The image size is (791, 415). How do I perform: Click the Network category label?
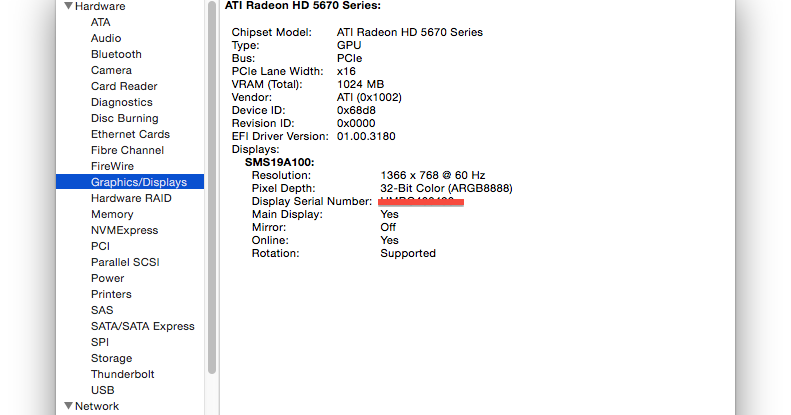click(x=97, y=406)
